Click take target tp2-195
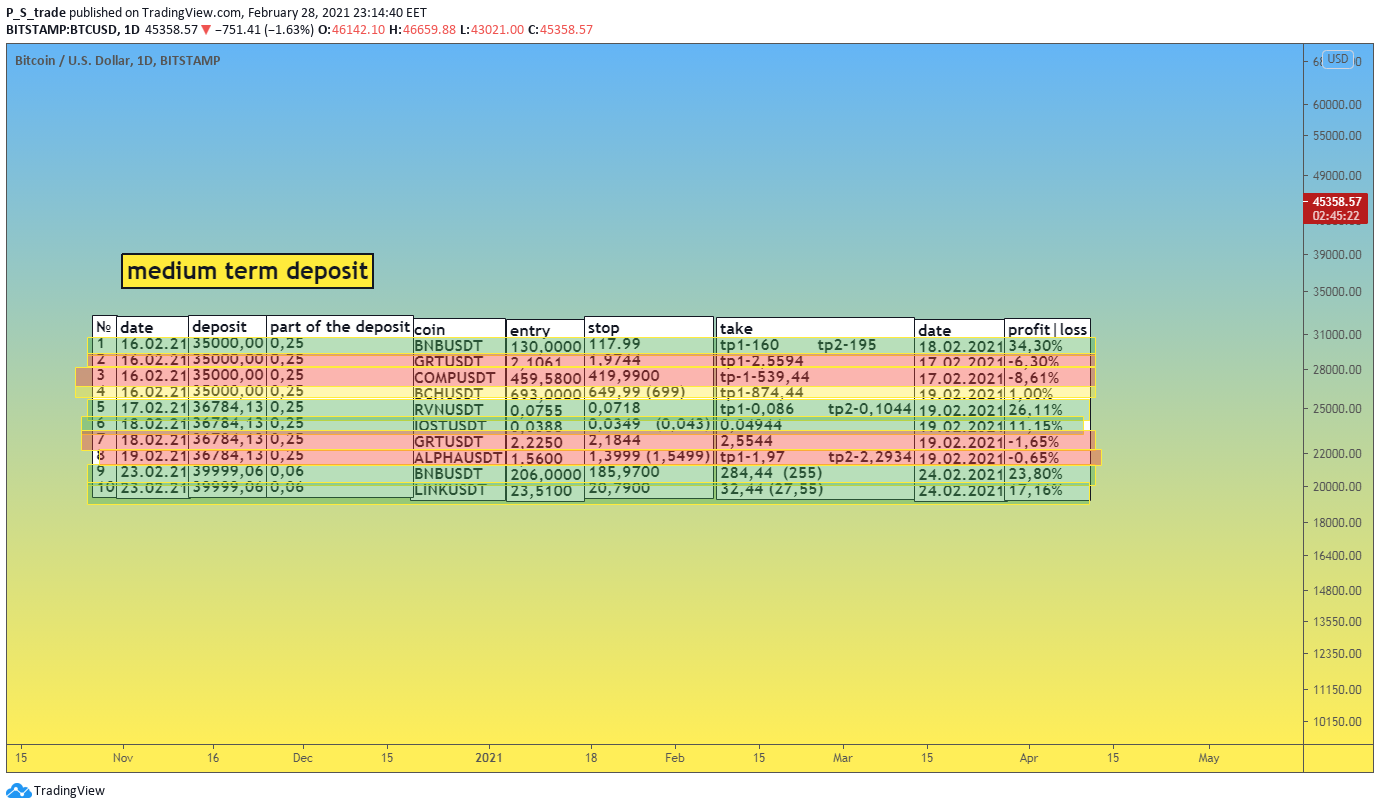The image size is (1380, 809). (x=847, y=345)
